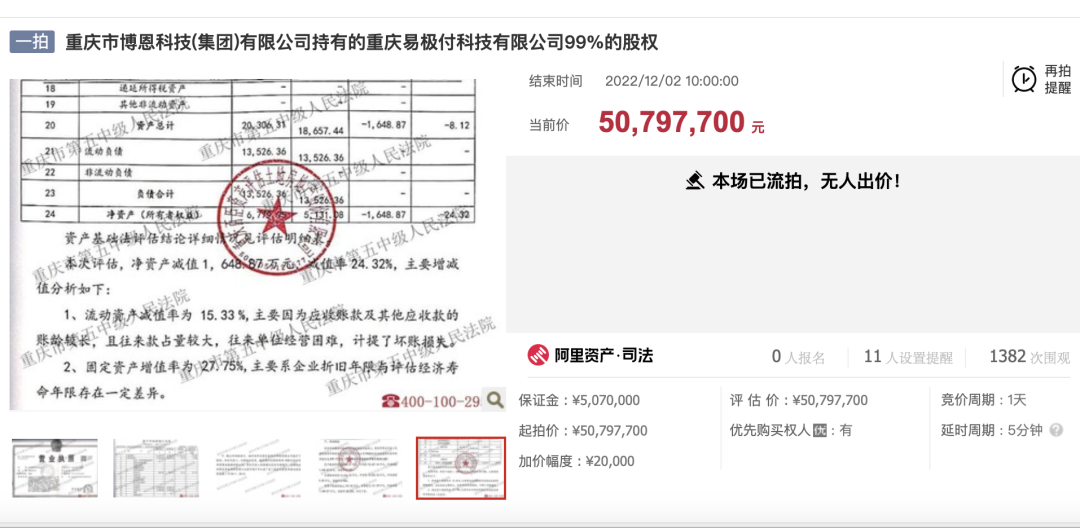Click the magnifier zoom icon on image
The image size is (1080, 528).
(494, 399)
